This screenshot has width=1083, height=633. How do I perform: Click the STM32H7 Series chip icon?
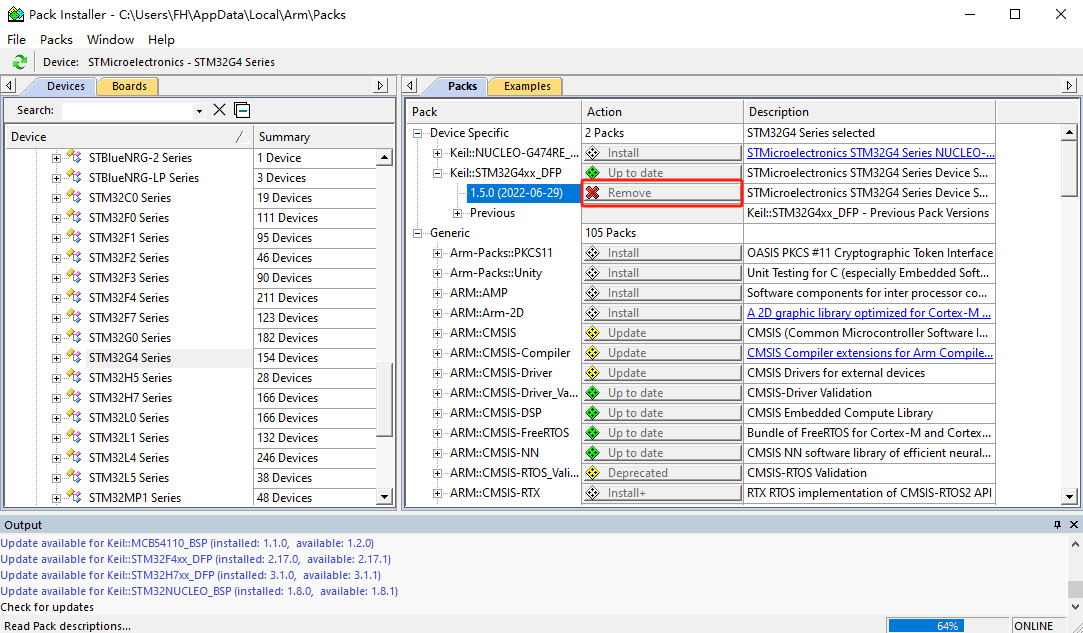[73, 397]
